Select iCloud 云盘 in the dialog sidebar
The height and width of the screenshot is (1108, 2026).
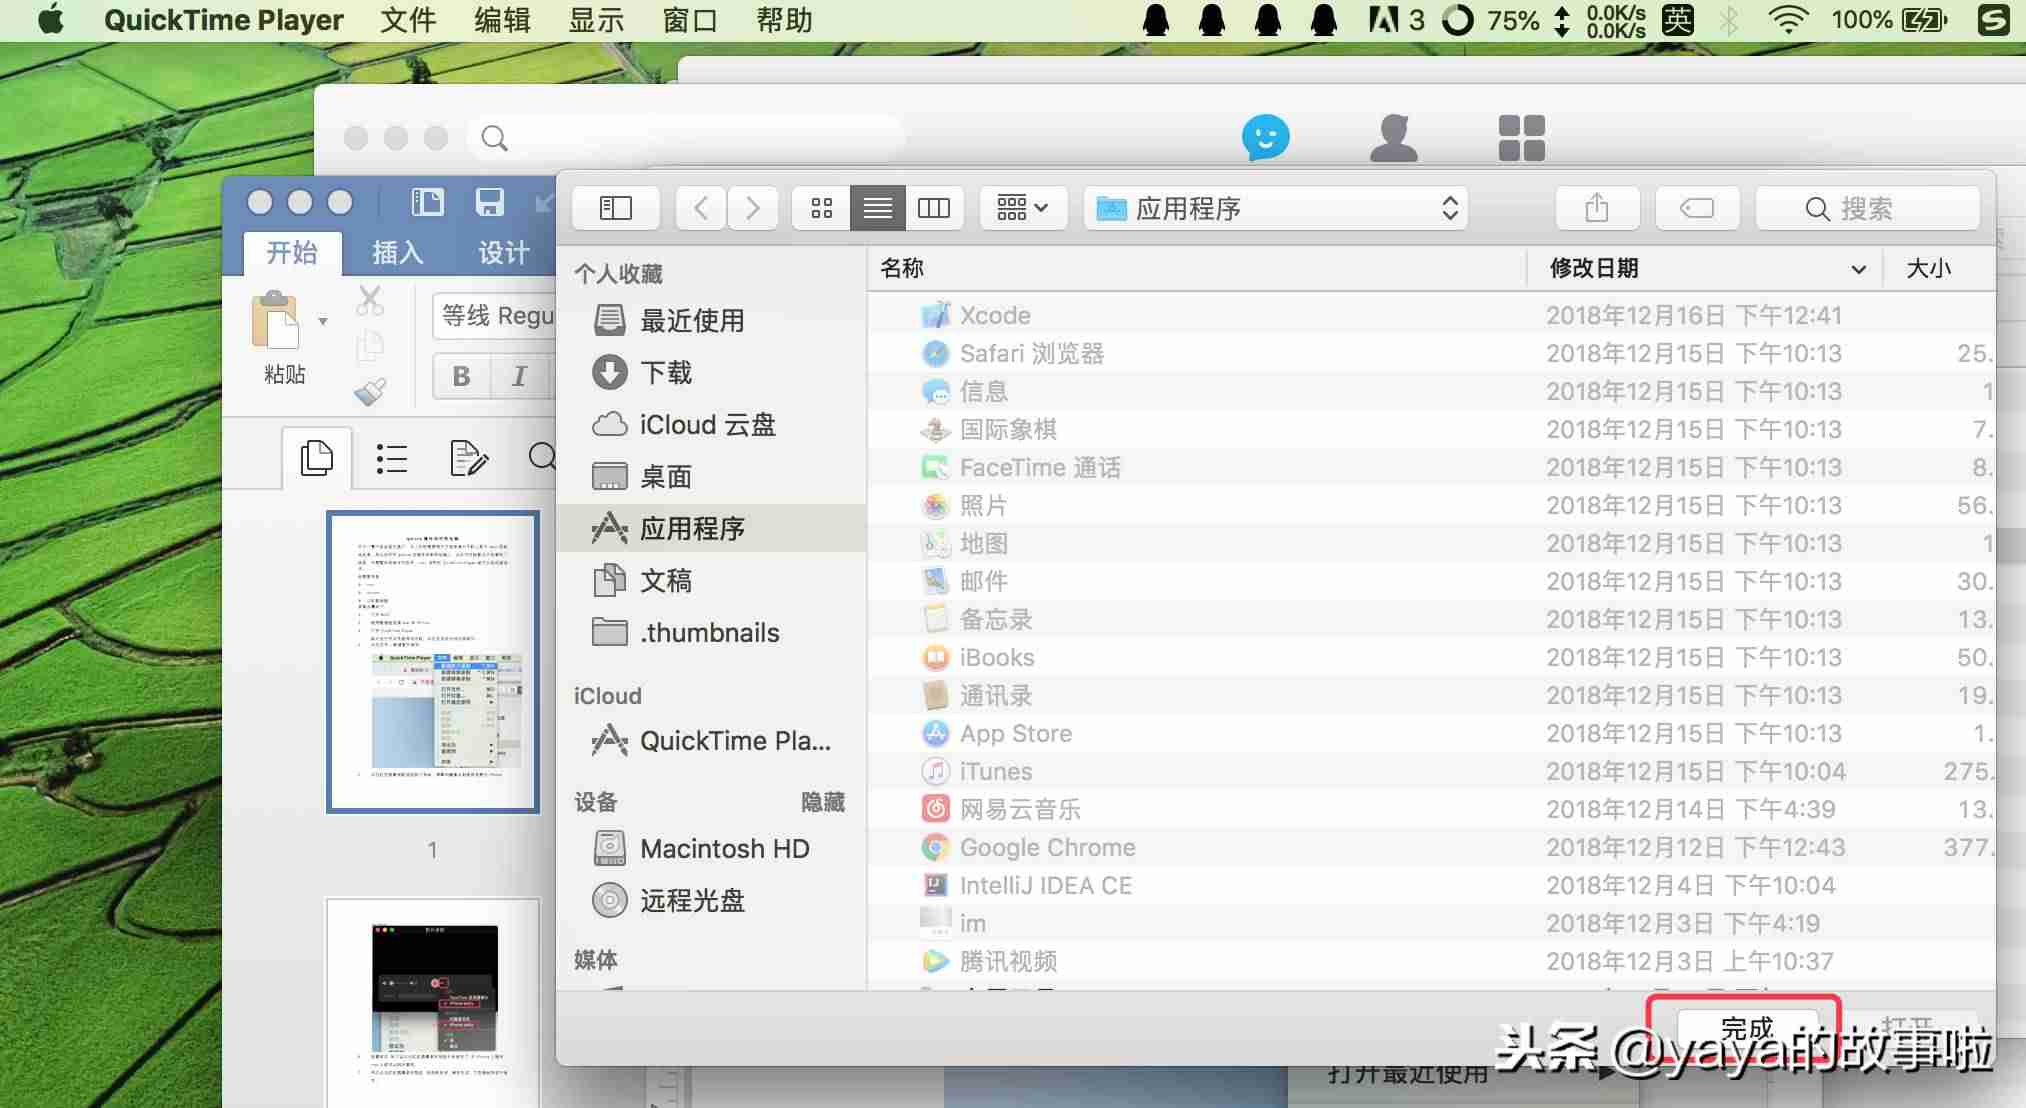point(712,424)
